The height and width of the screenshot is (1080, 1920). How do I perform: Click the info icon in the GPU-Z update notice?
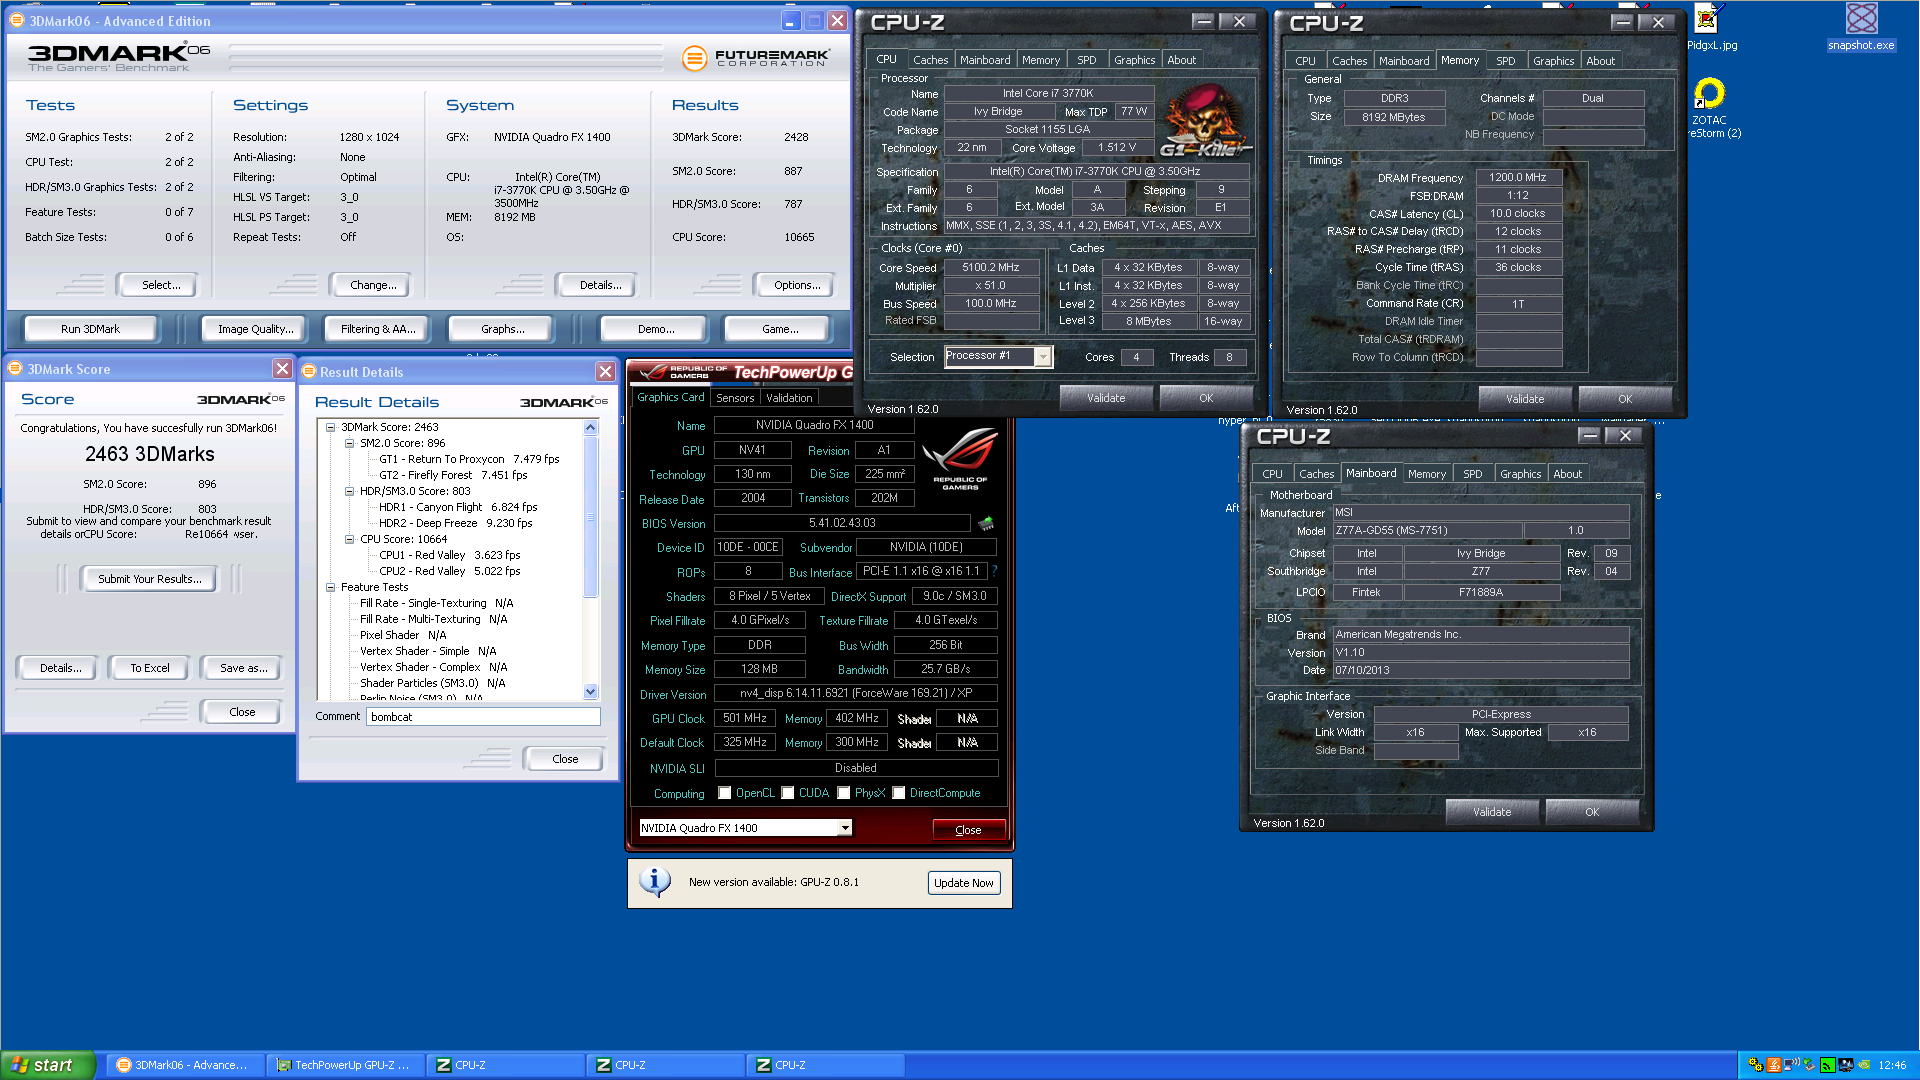655,882
